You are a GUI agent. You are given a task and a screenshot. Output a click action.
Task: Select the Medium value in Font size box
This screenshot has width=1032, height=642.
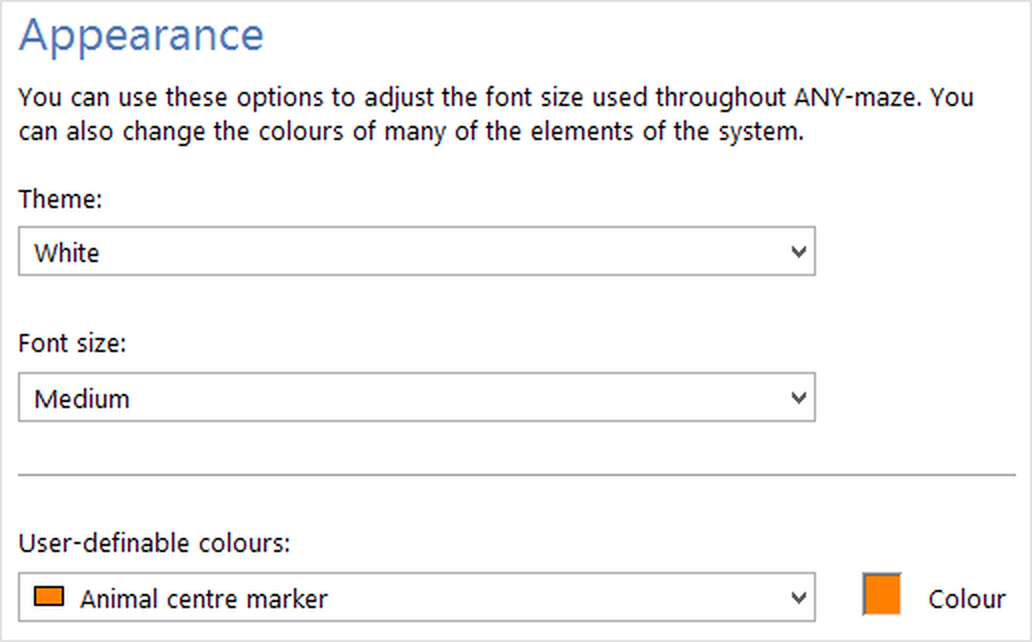[x=82, y=399]
